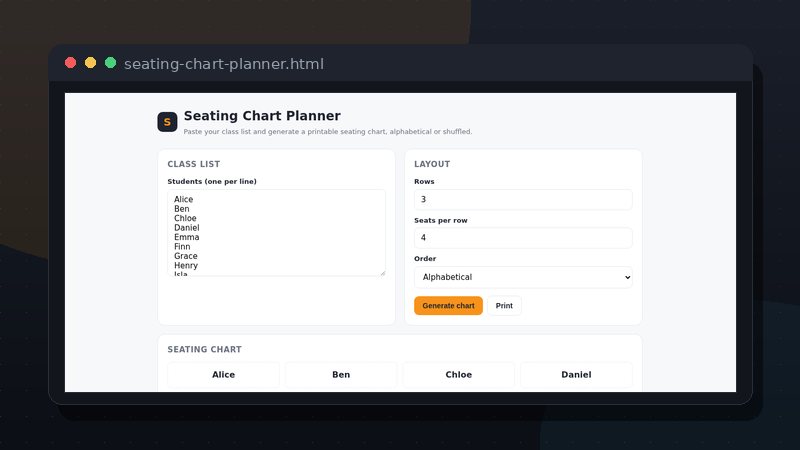Grab the textarea resize handle corner
Image resolution: width=800 pixels, height=450 pixels.
tap(382, 272)
